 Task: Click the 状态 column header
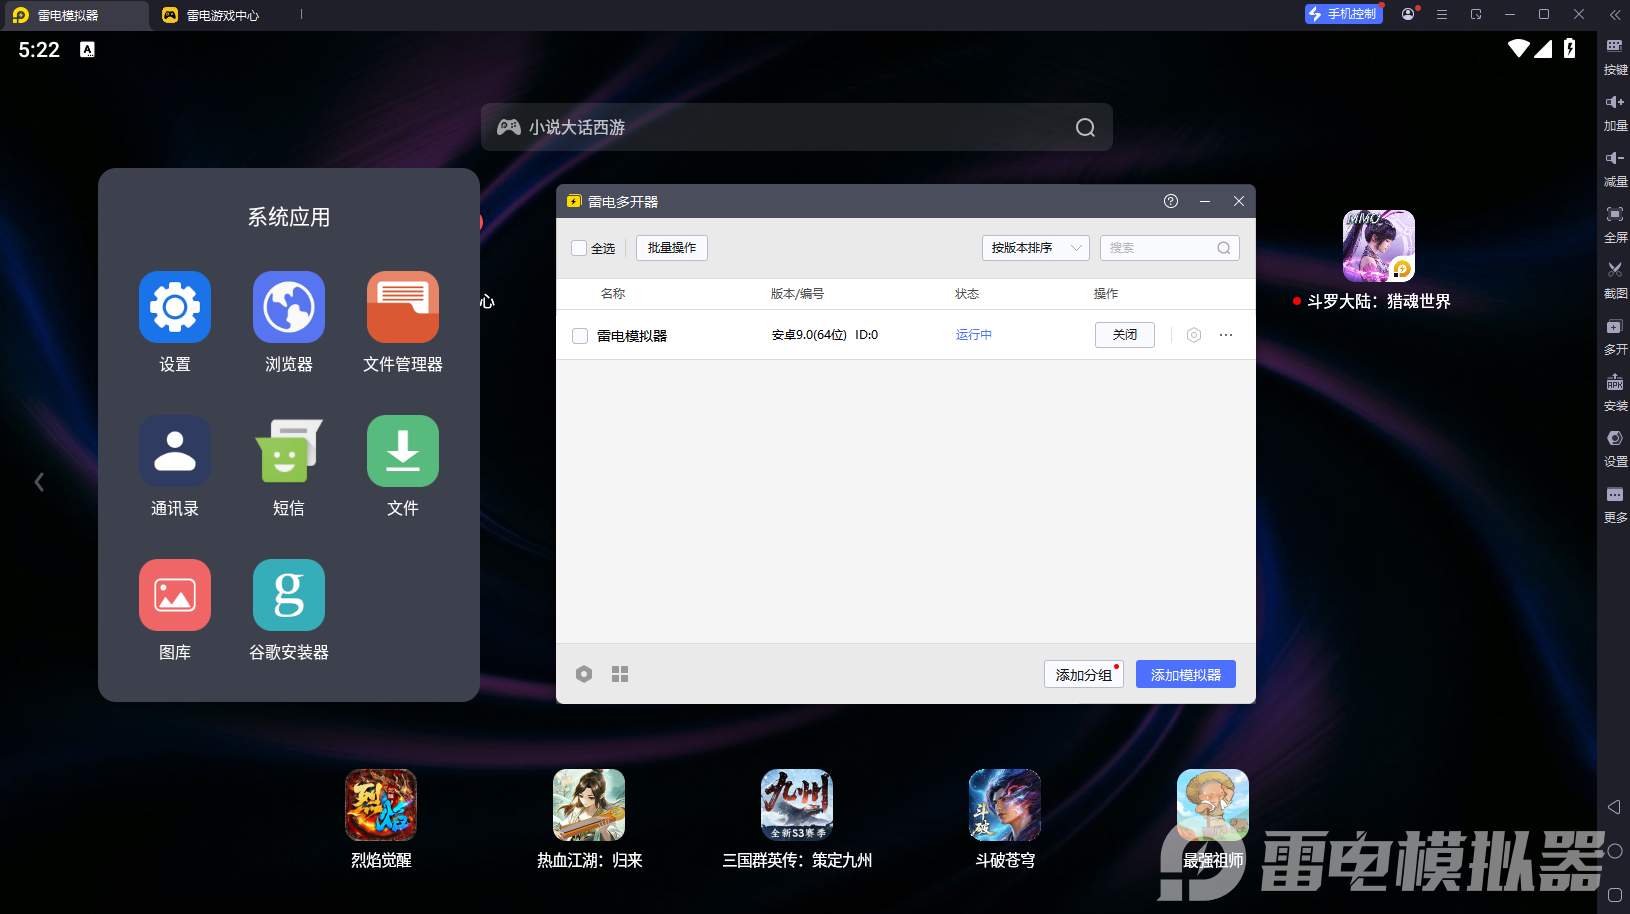point(967,294)
